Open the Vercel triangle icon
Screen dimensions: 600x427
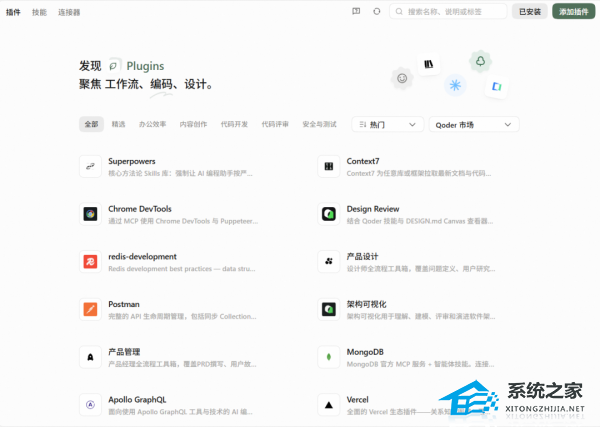click(329, 404)
